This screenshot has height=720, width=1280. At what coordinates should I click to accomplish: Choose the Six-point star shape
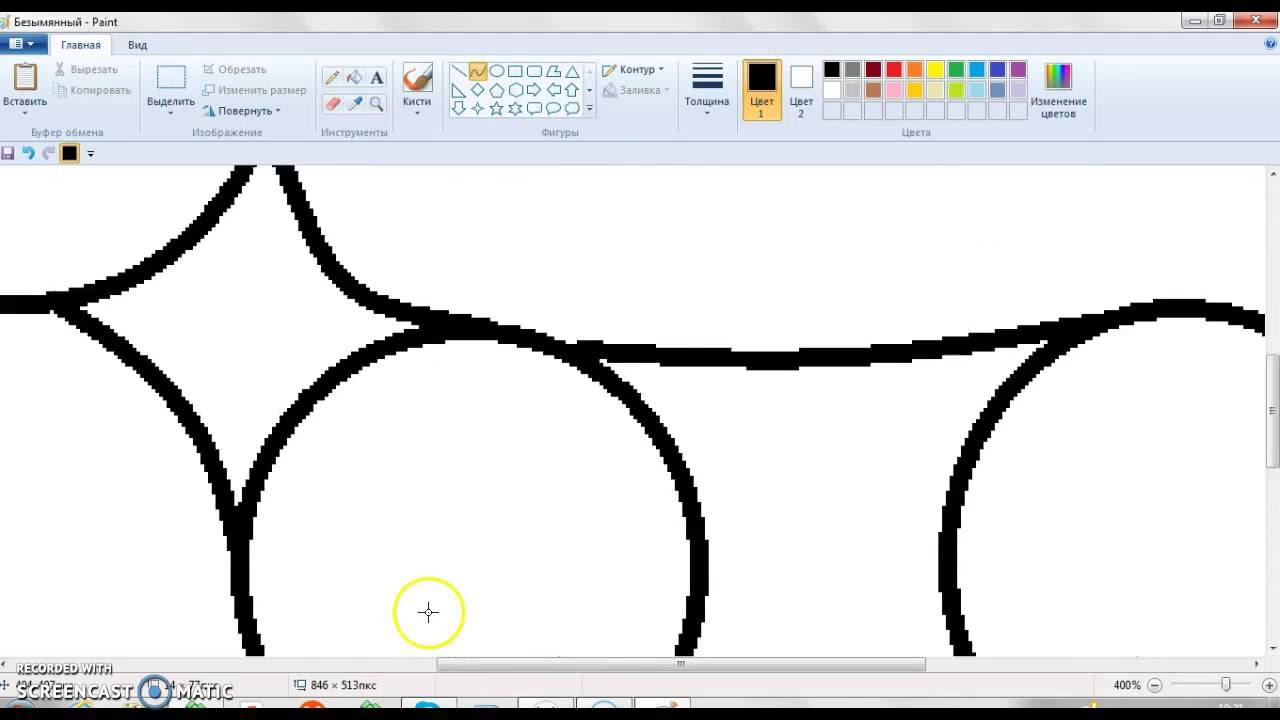pyautogui.click(x=515, y=108)
